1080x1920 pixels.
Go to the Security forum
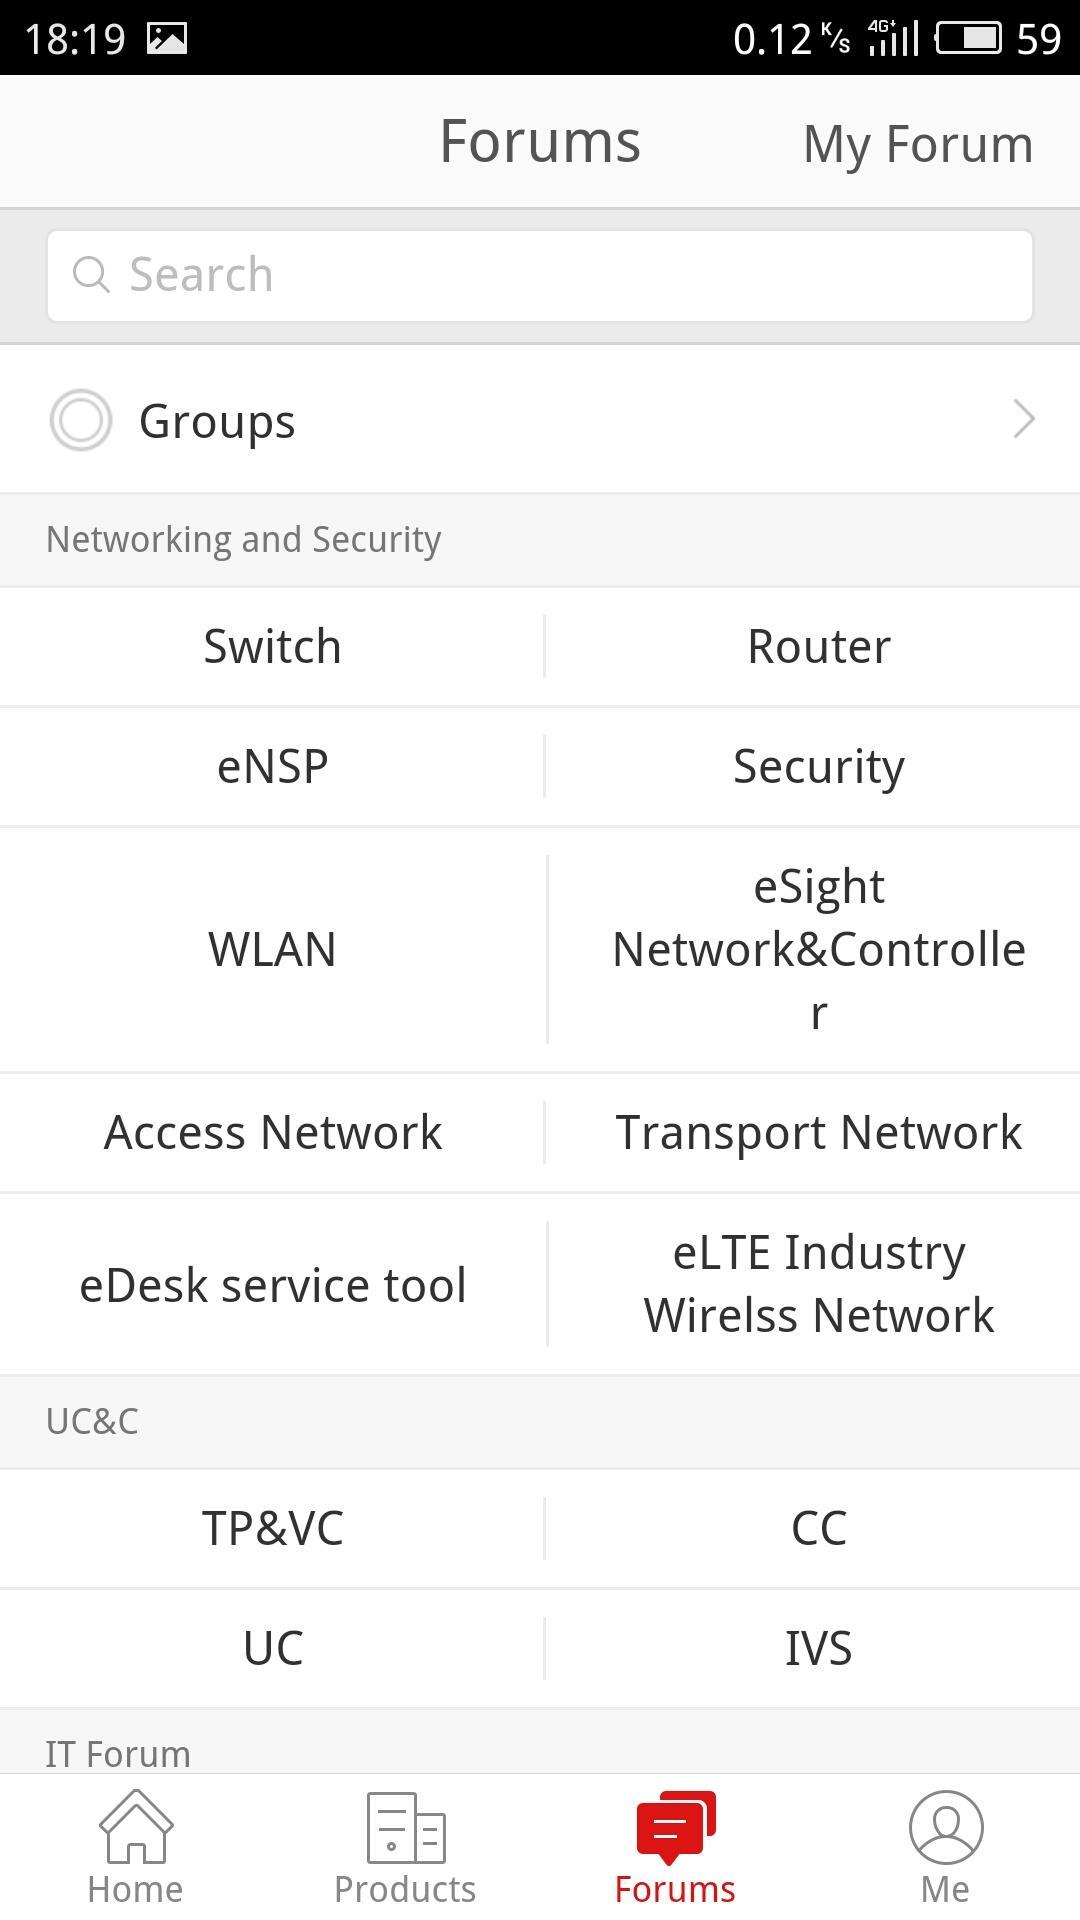(x=818, y=767)
